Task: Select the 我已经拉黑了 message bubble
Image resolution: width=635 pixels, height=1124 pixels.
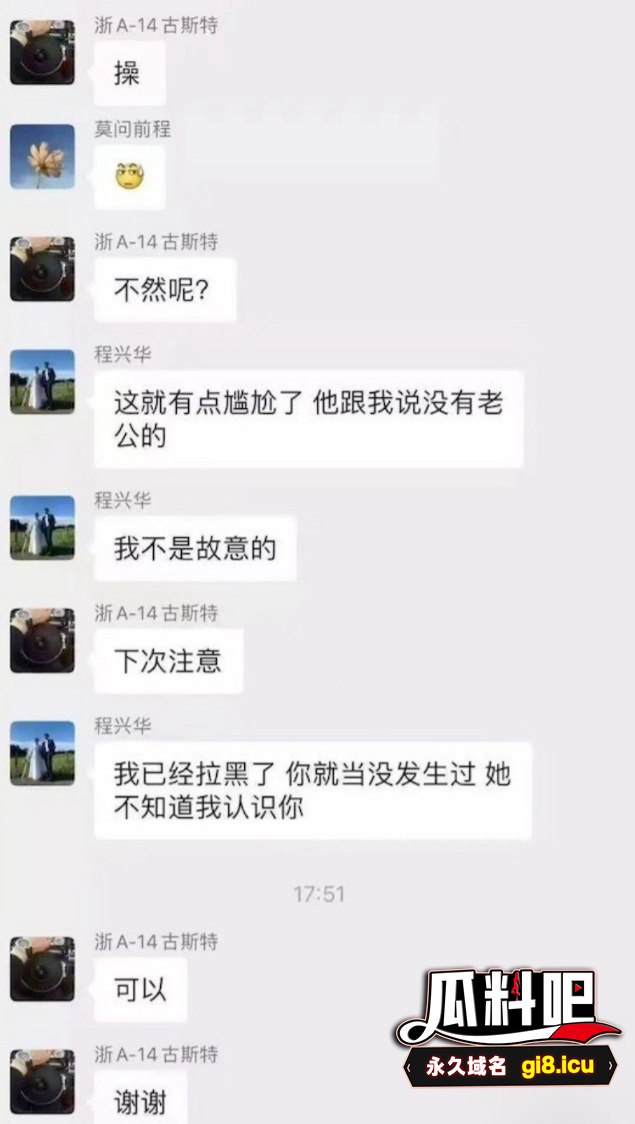Action: click(x=313, y=791)
